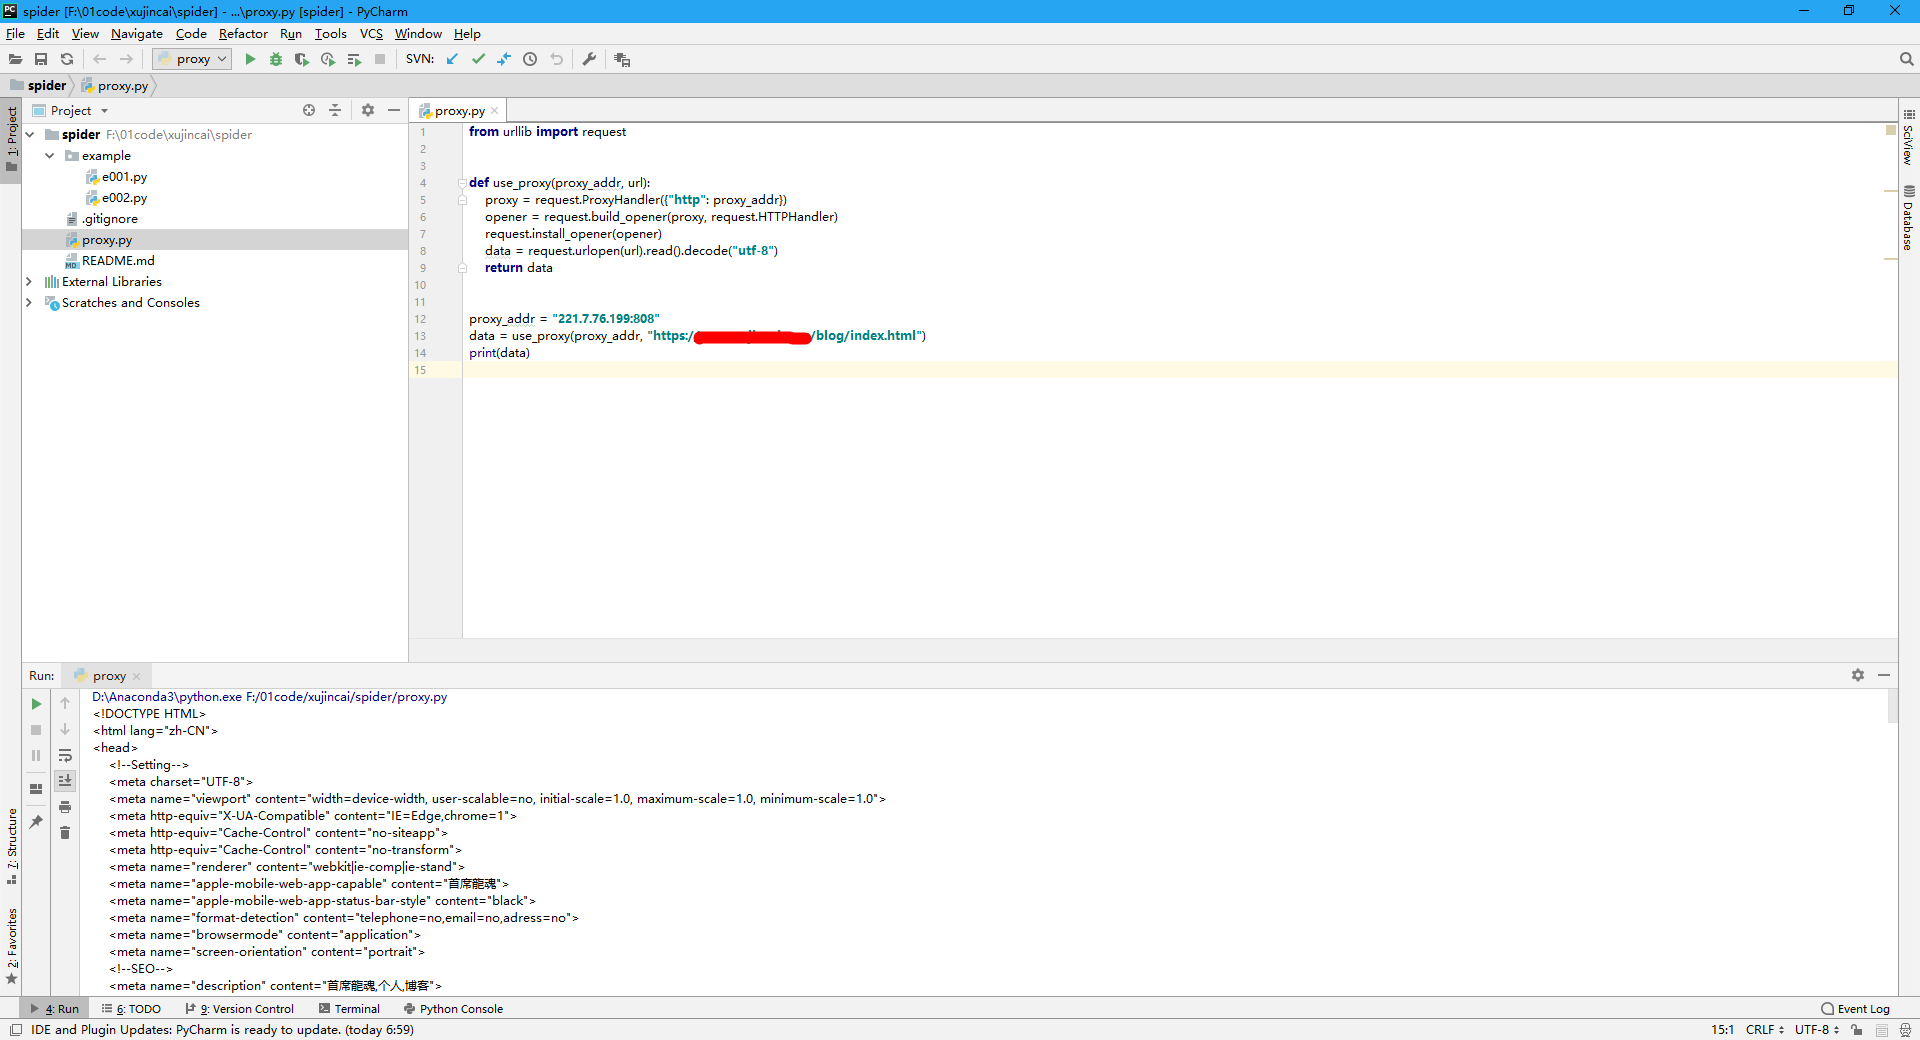Open the File menu
Screen dimensions: 1920x1040
tap(15, 33)
